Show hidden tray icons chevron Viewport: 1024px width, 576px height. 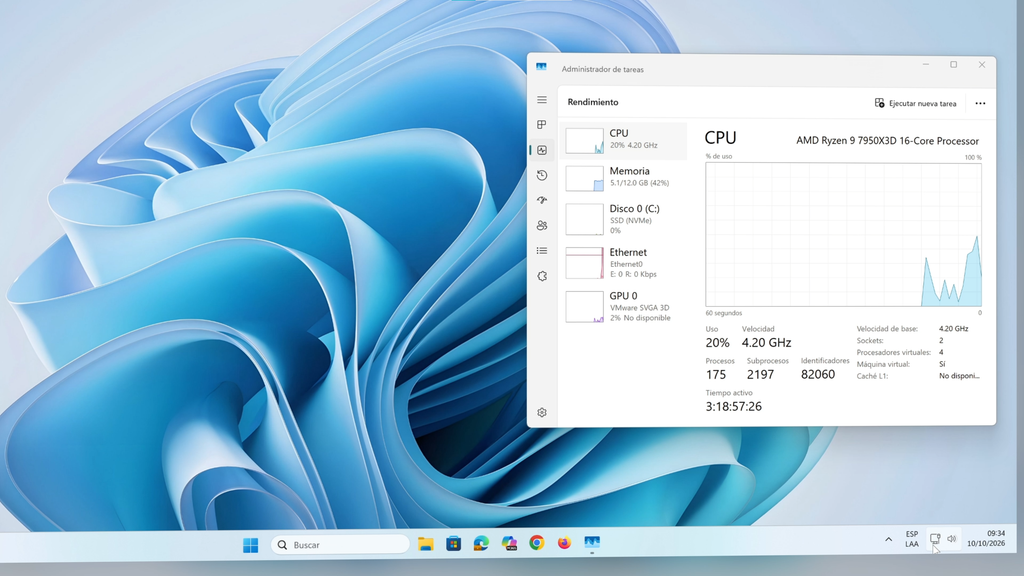[888, 539]
